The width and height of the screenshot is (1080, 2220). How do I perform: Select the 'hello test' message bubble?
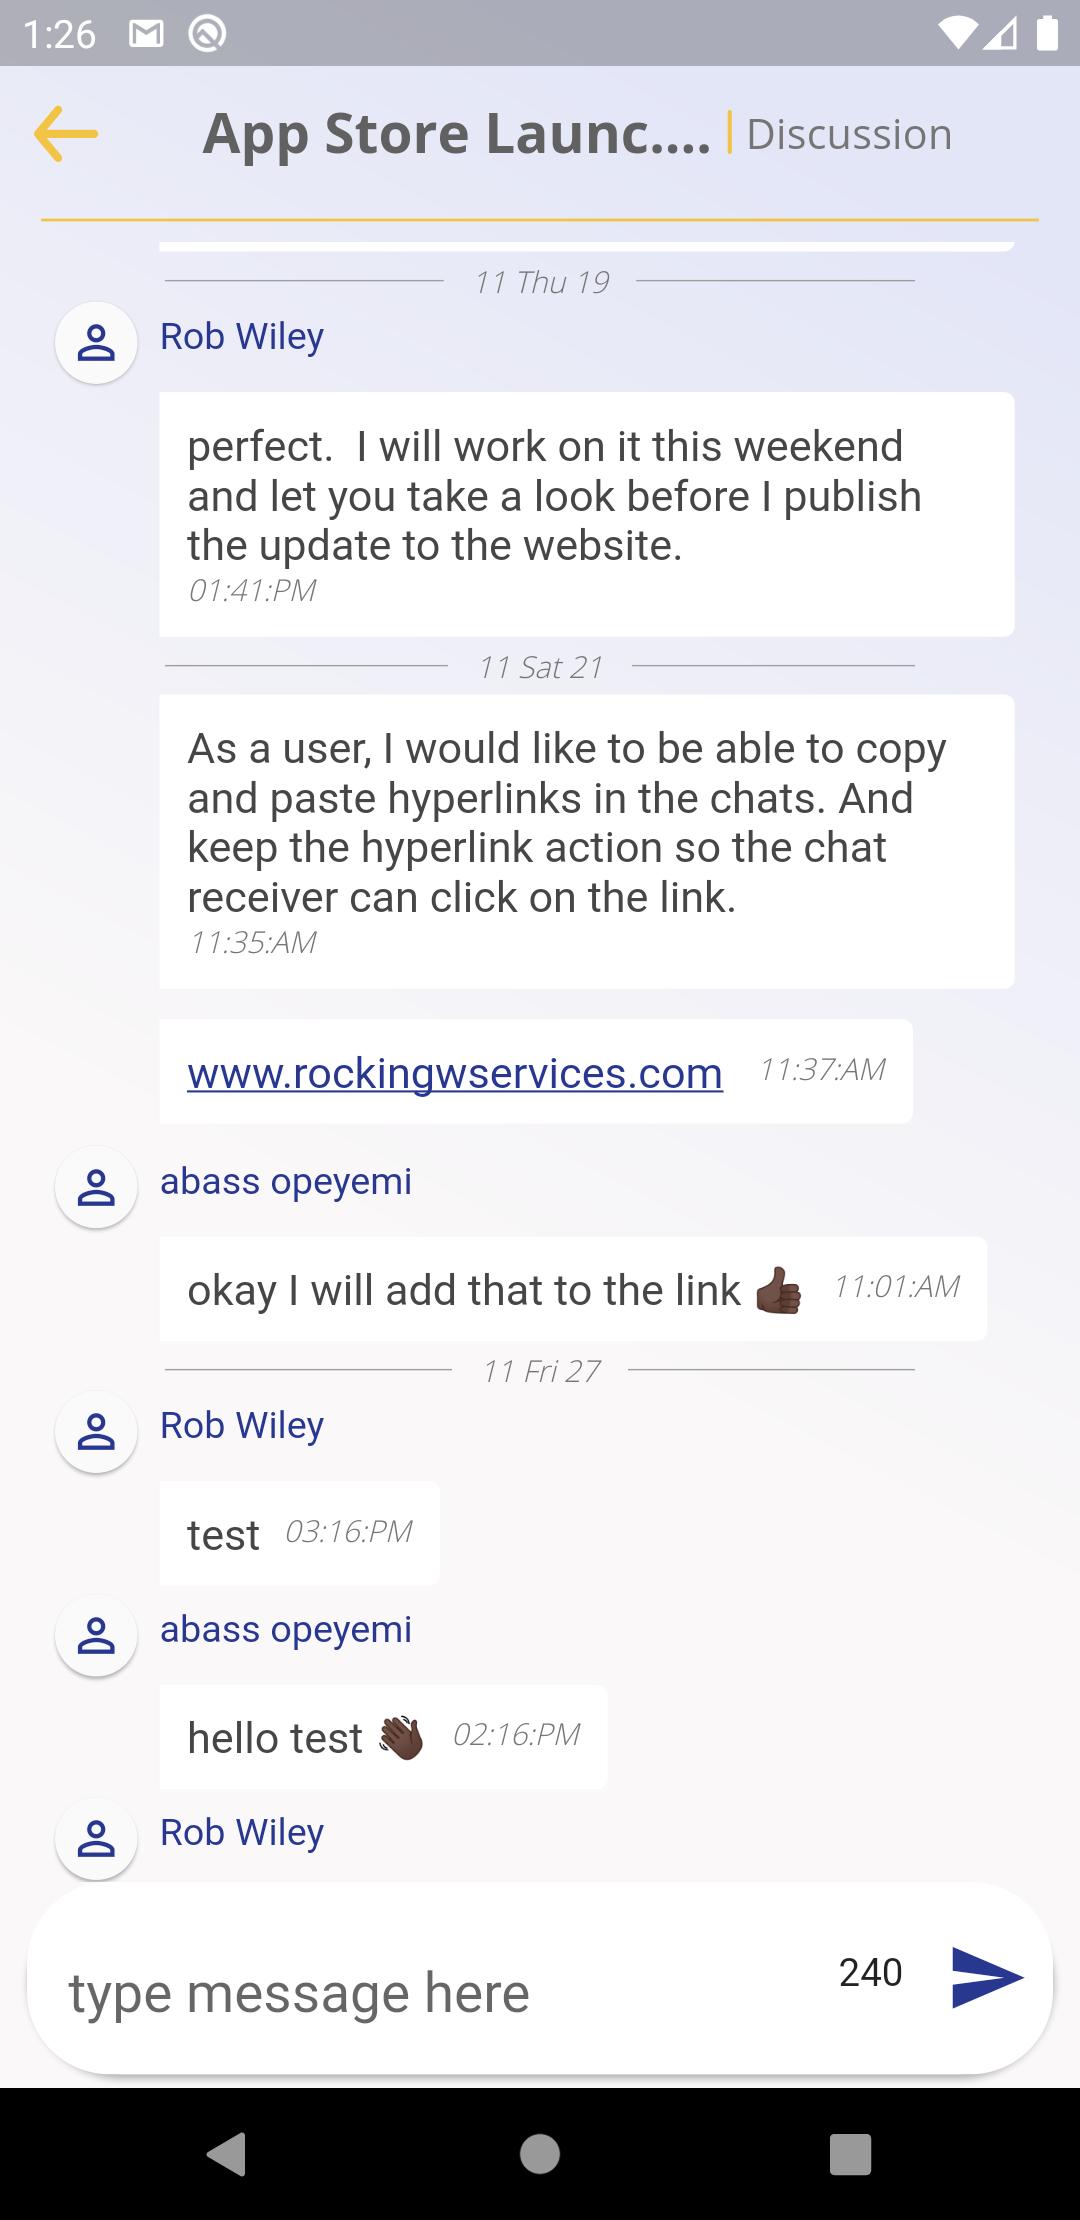click(x=383, y=1737)
